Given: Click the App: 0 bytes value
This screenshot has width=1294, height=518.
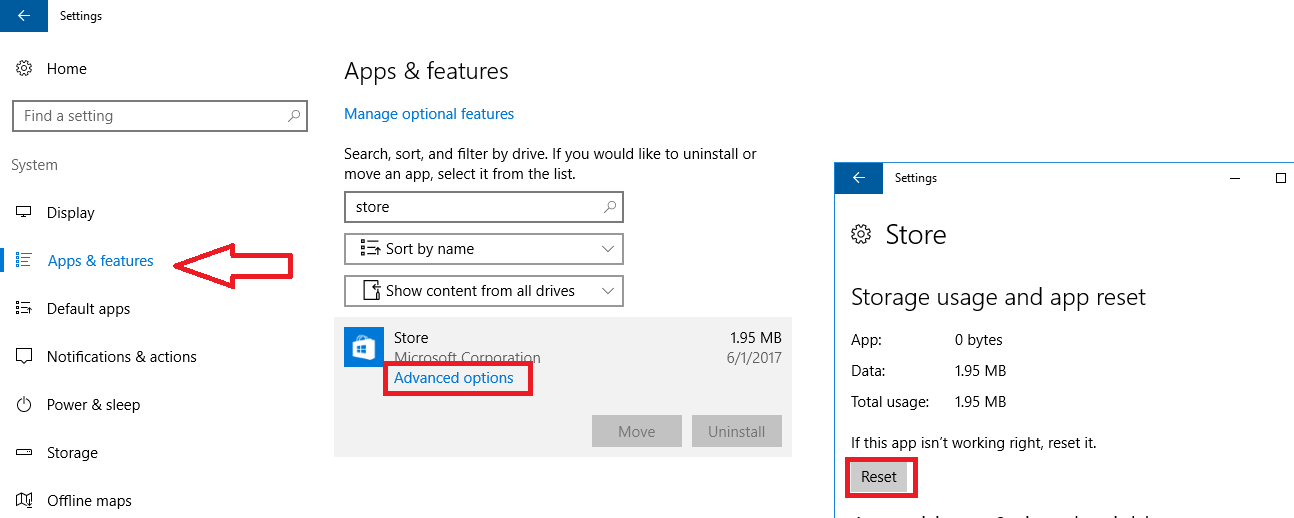Looking at the screenshot, I should click(x=979, y=340).
